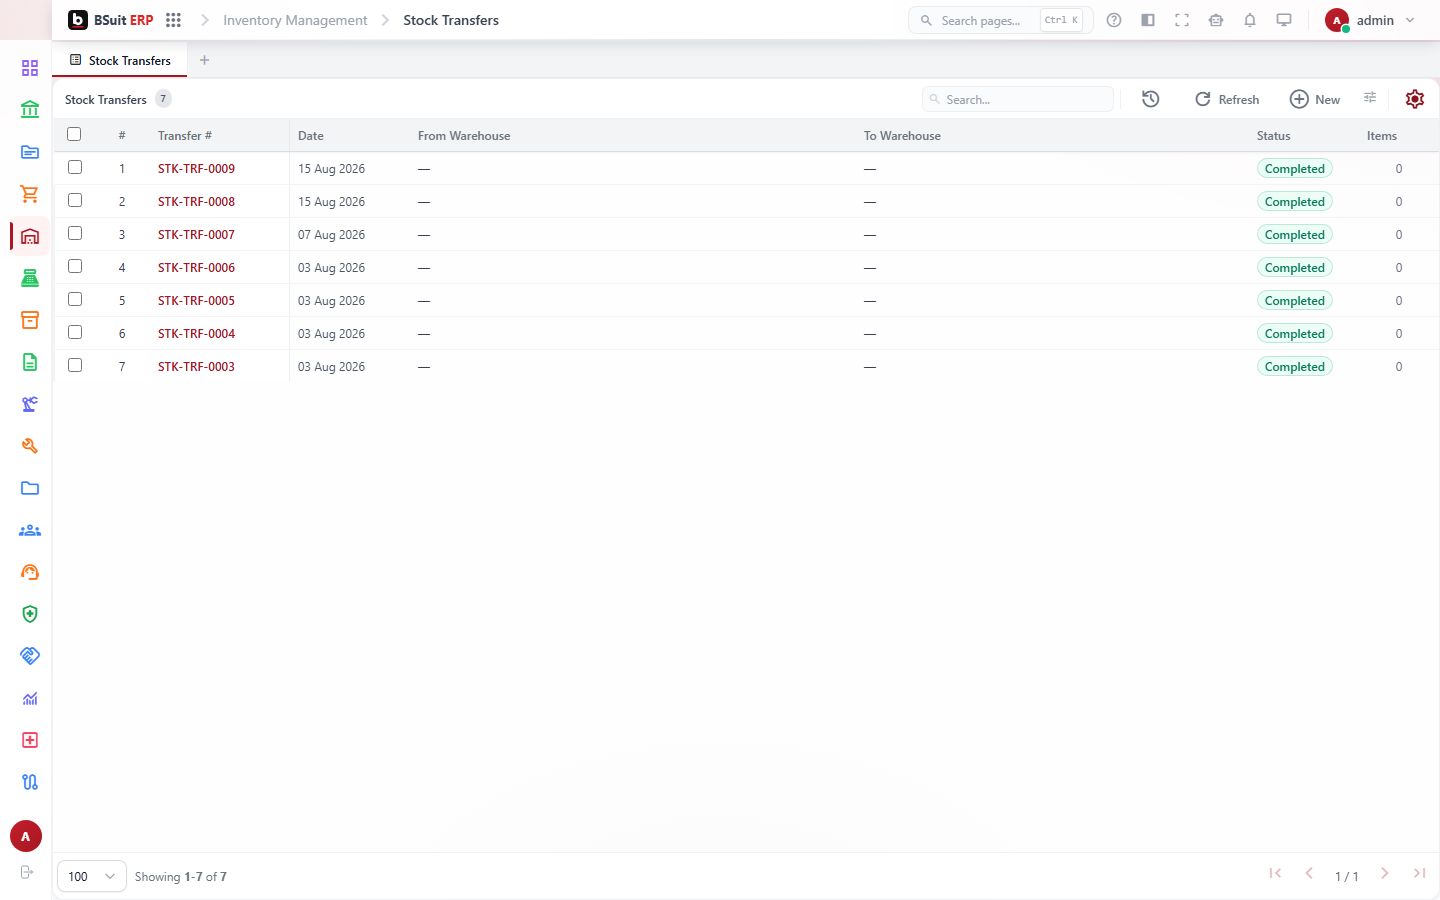Open the shopping cart module in sidebar
Viewport: 1440px width, 900px height.
pyautogui.click(x=30, y=194)
